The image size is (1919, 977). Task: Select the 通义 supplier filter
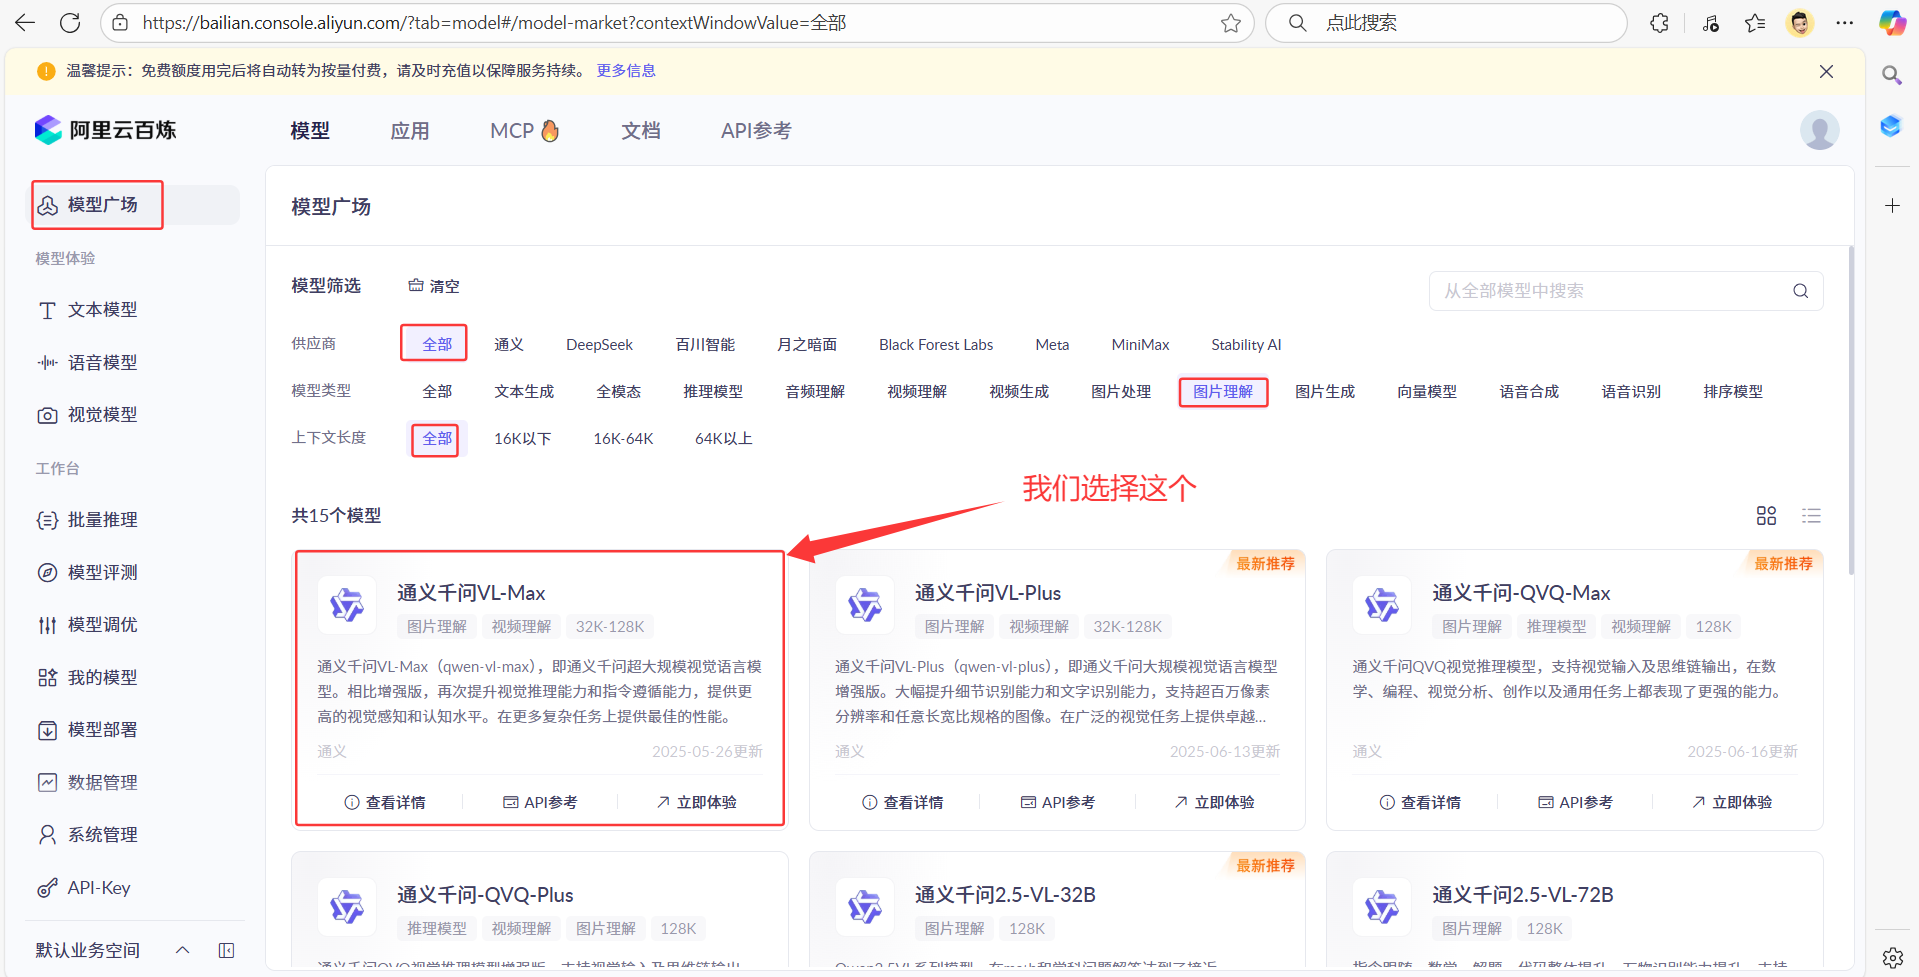[x=508, y=344]
